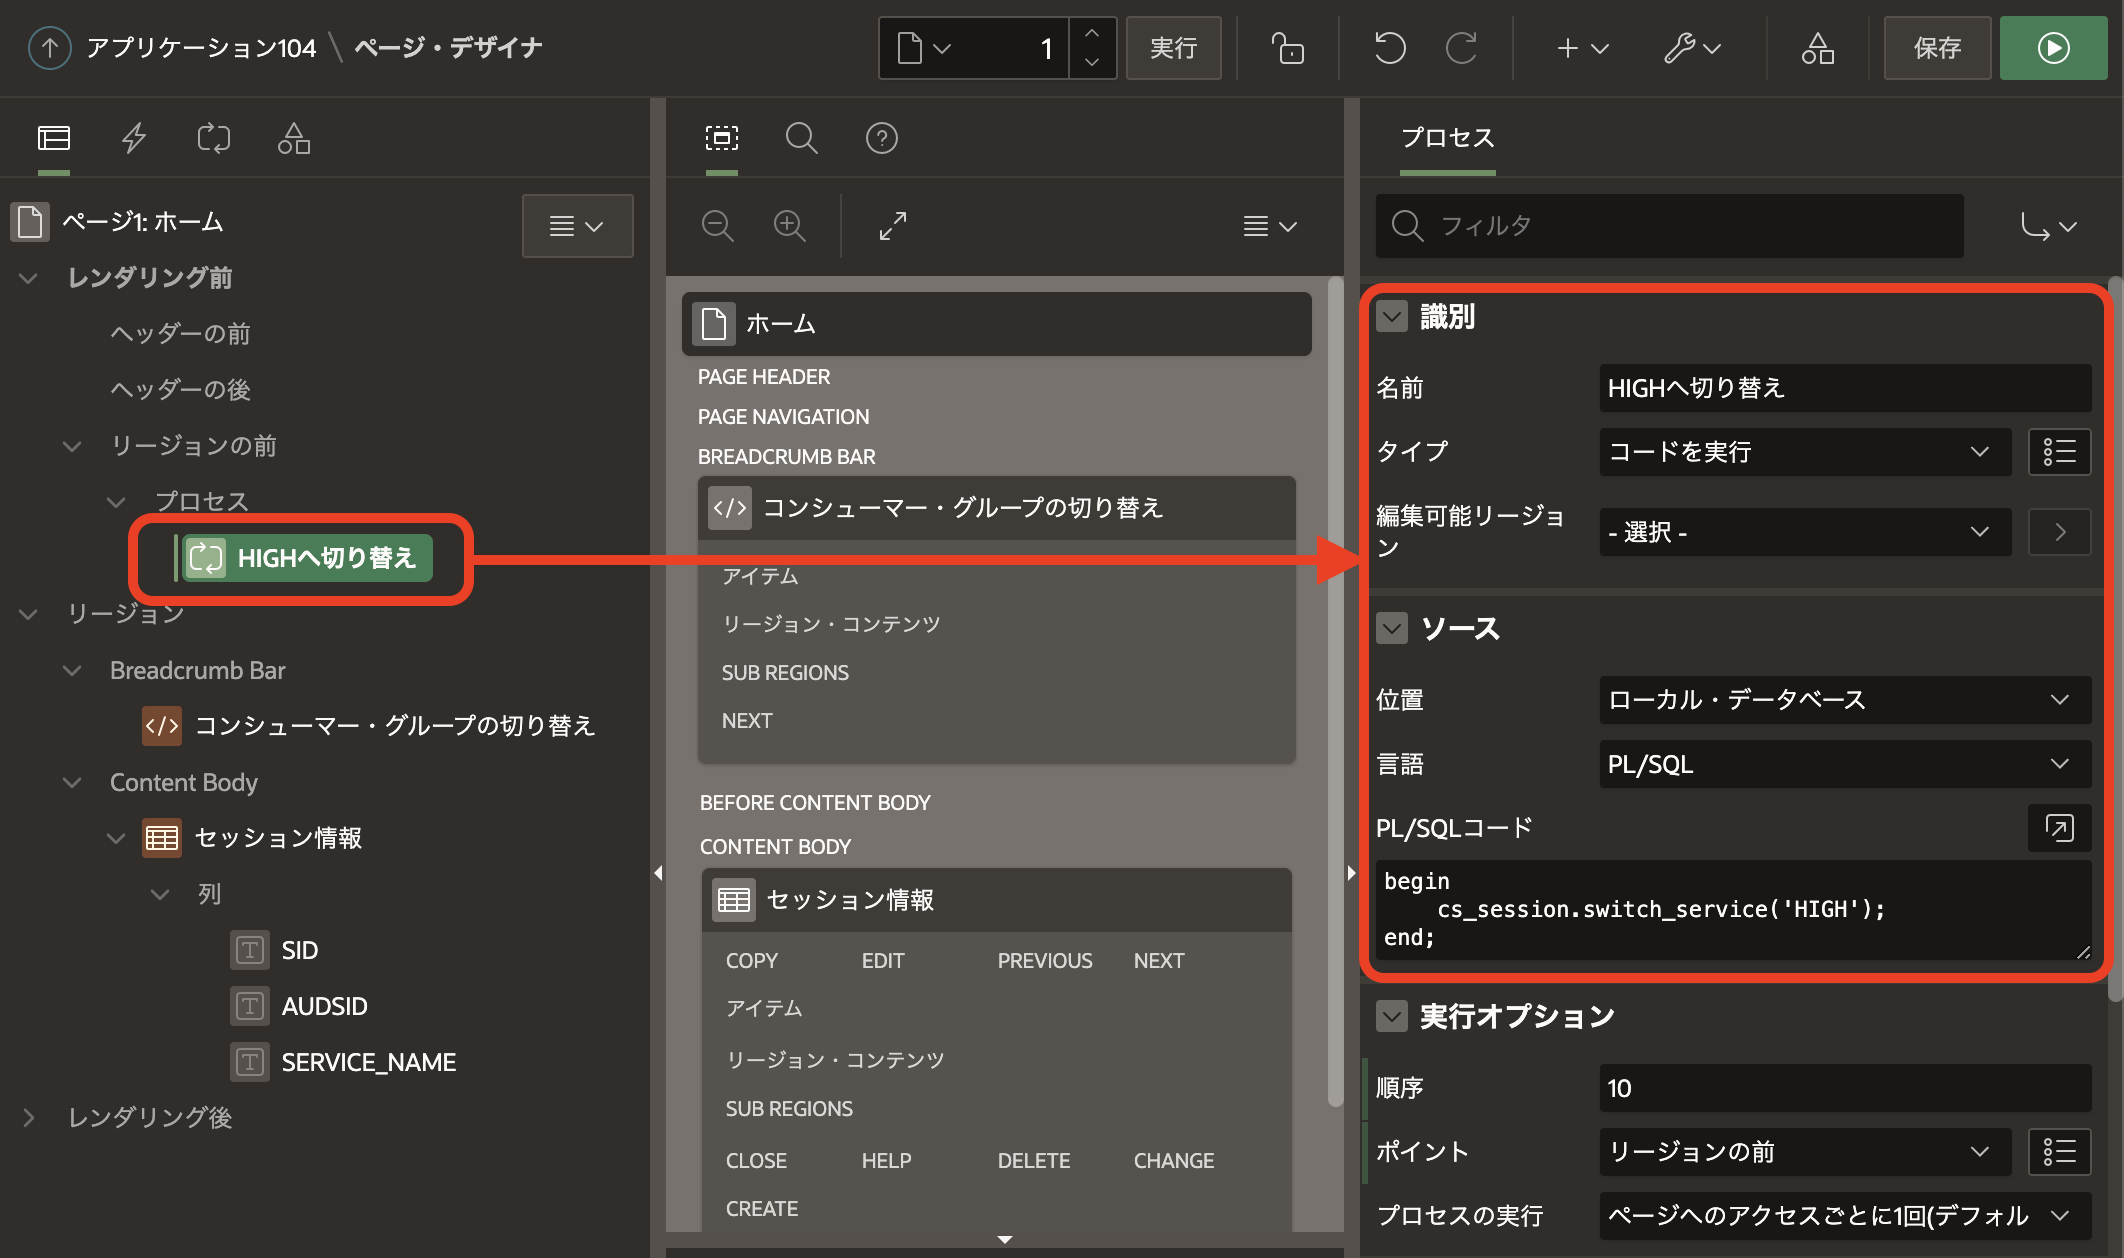The height and width of the screenshot is (1258, 2124).
Task: Open the 編集可能リージョン select dropdown
Action: click(1805, 532)
